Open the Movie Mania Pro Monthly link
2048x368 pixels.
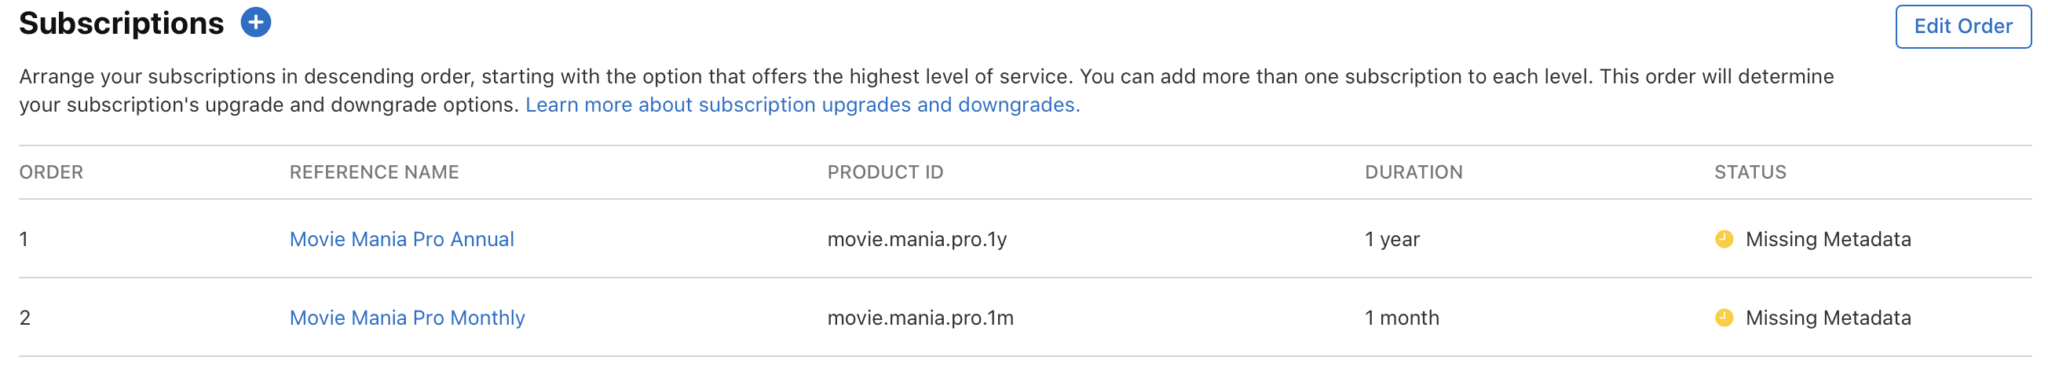407,318
